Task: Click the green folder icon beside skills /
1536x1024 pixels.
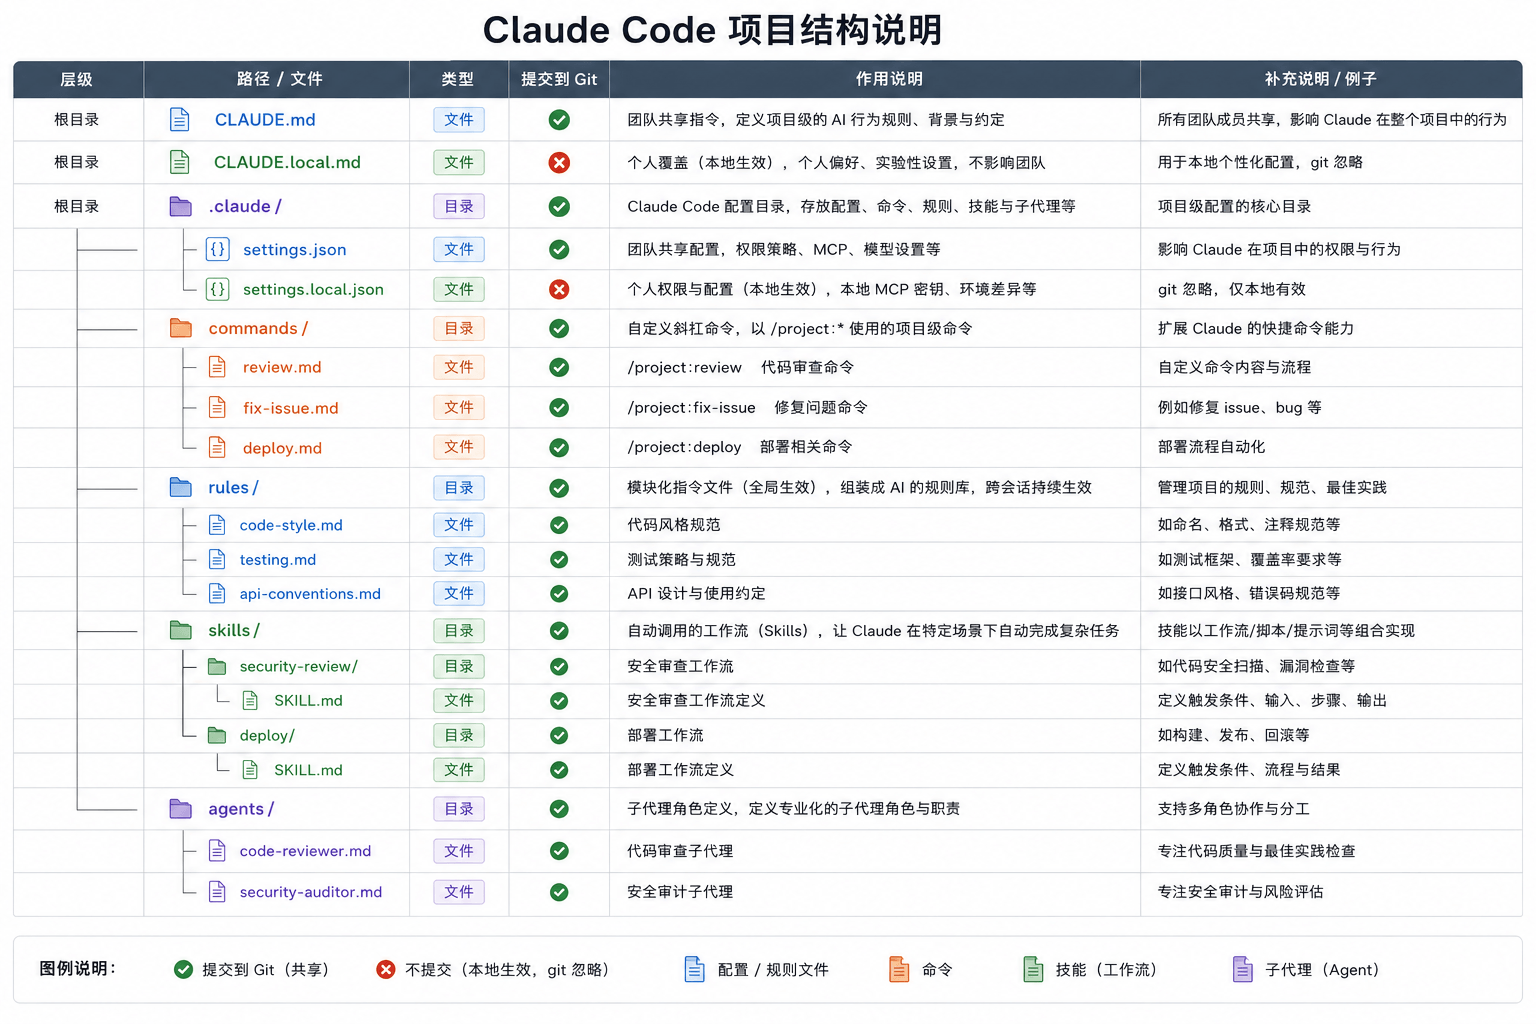Action: point(181,630)
